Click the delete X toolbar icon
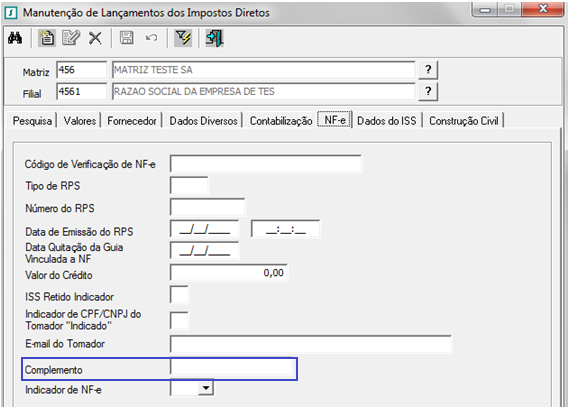Image resolution: width=569 pixels, height=407 pixels. pyautogui.click(x=95, y=38)
